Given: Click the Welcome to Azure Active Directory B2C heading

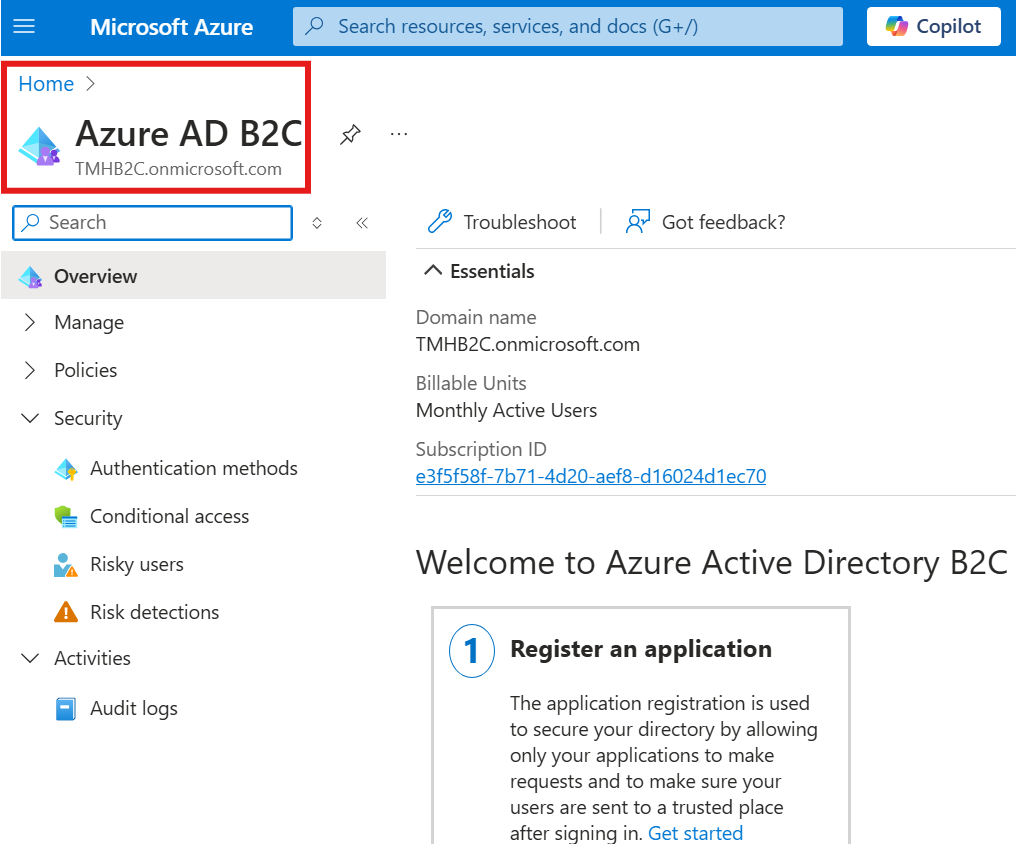Looking at the screenshot, I should (x=711, y=562).
